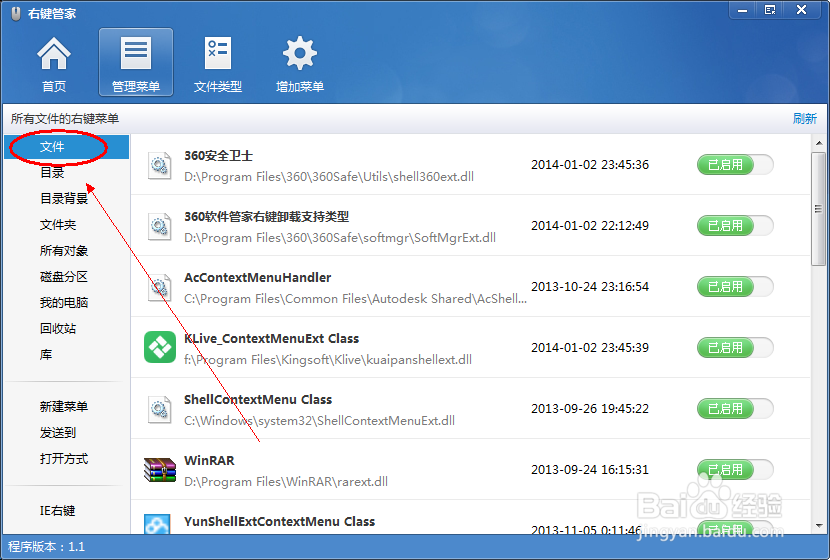Click the AcContextMenuHandler entry name
Viewport: 830px width, 560px height.
click(257, 277)
